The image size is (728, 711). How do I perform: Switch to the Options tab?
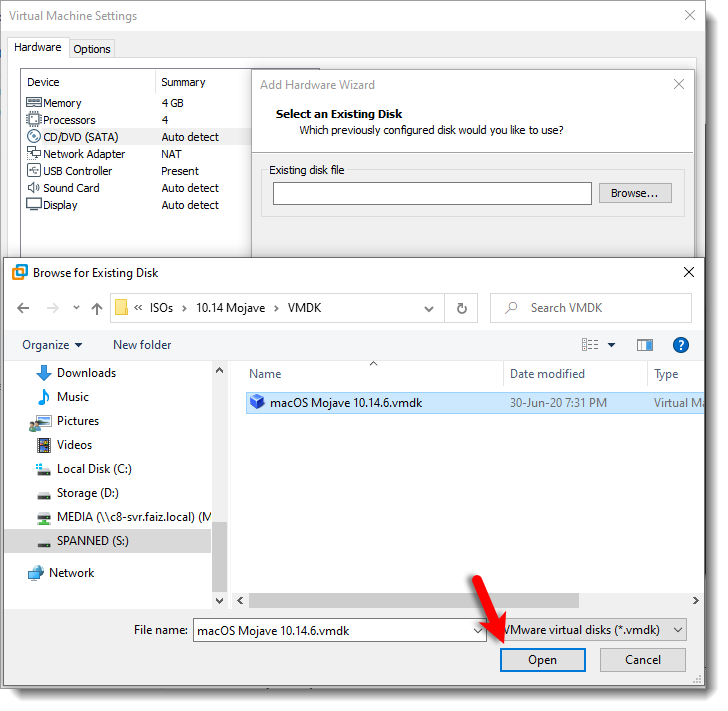tap(92, 49)
